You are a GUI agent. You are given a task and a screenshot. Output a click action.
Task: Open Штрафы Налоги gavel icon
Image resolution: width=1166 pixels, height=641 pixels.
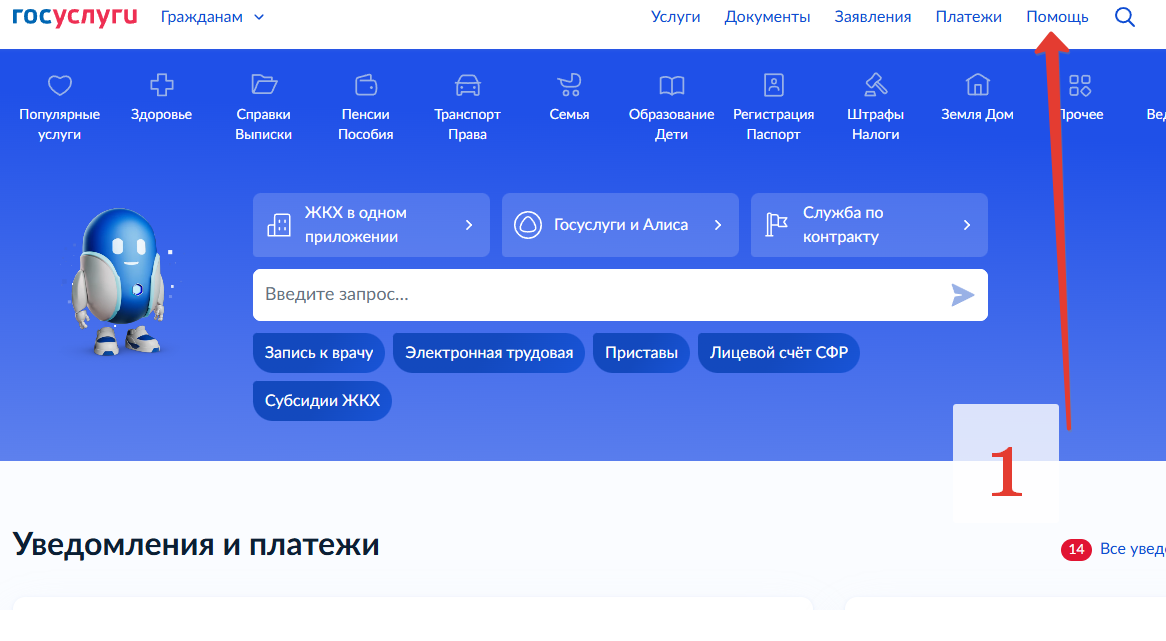click(x=875, y=85)
